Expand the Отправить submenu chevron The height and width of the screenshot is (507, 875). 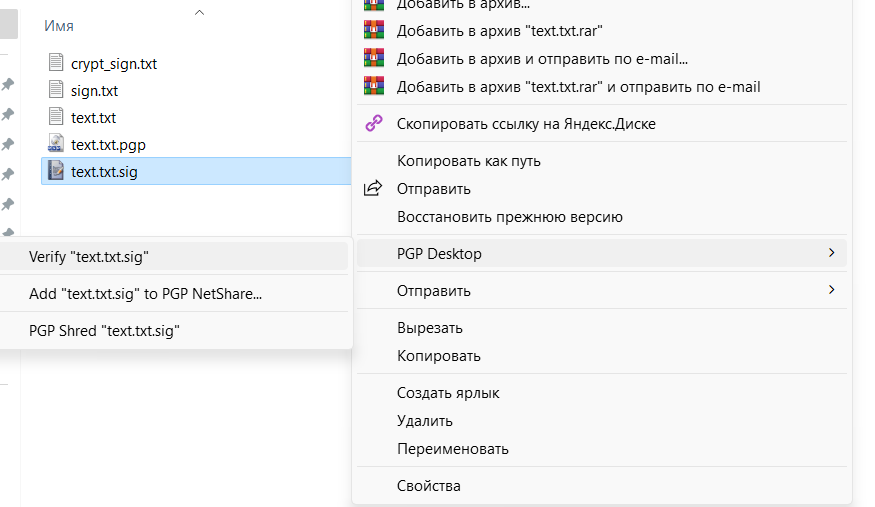tap(831, 290)
